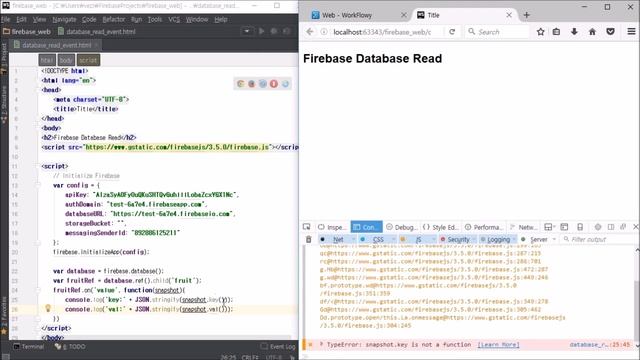This screenshot has height=360, width=640.
Task: Open the Terminal tool window
Action: tap(29, 347)
